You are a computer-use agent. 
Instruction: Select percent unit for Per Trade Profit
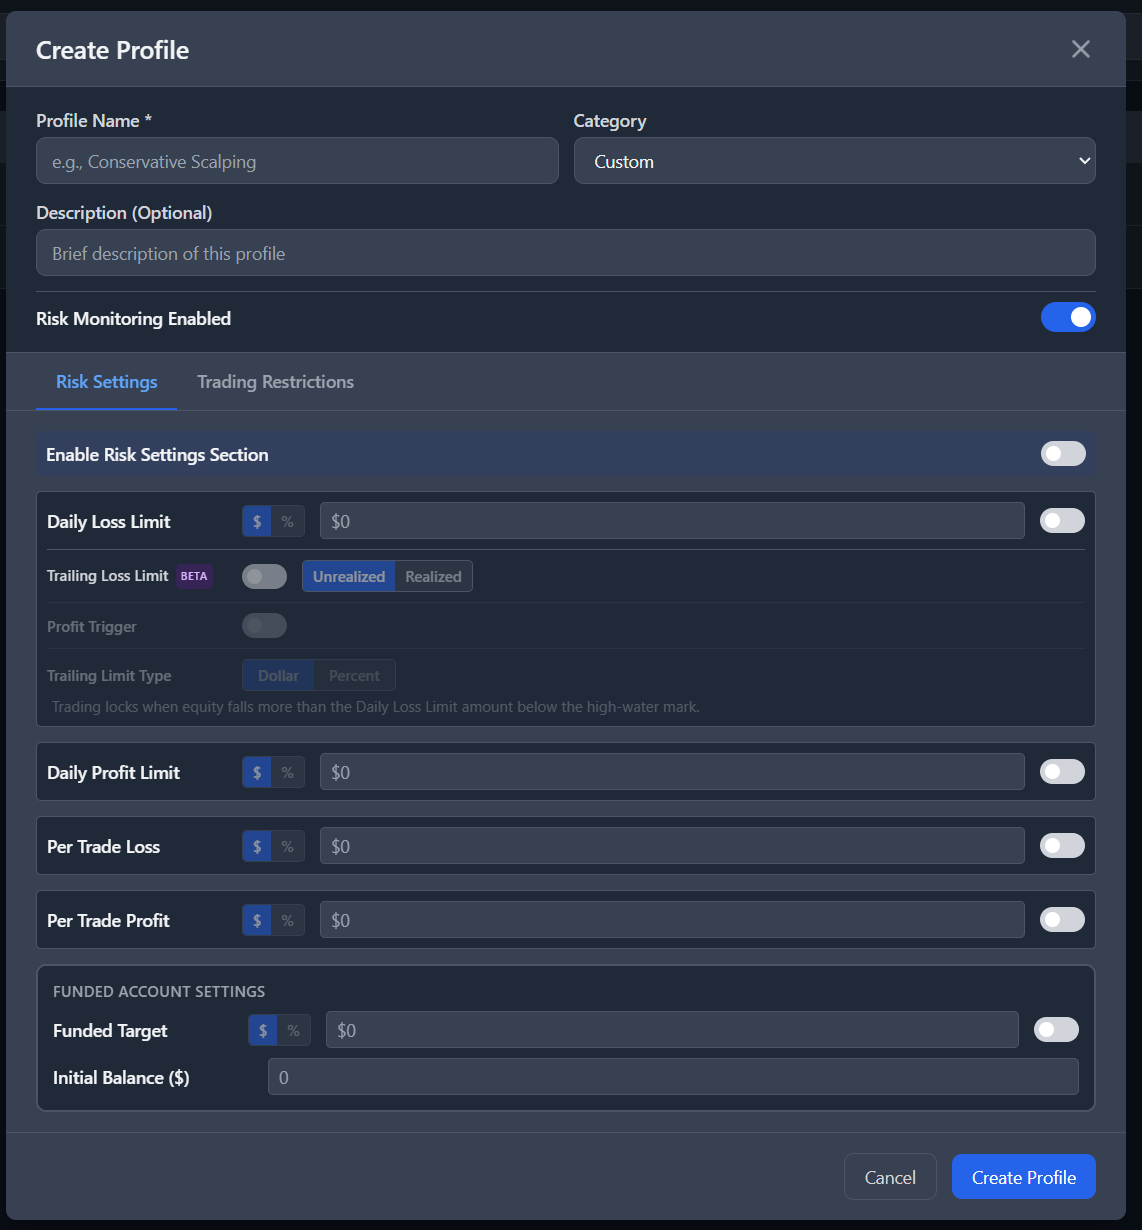click(288, 920)
